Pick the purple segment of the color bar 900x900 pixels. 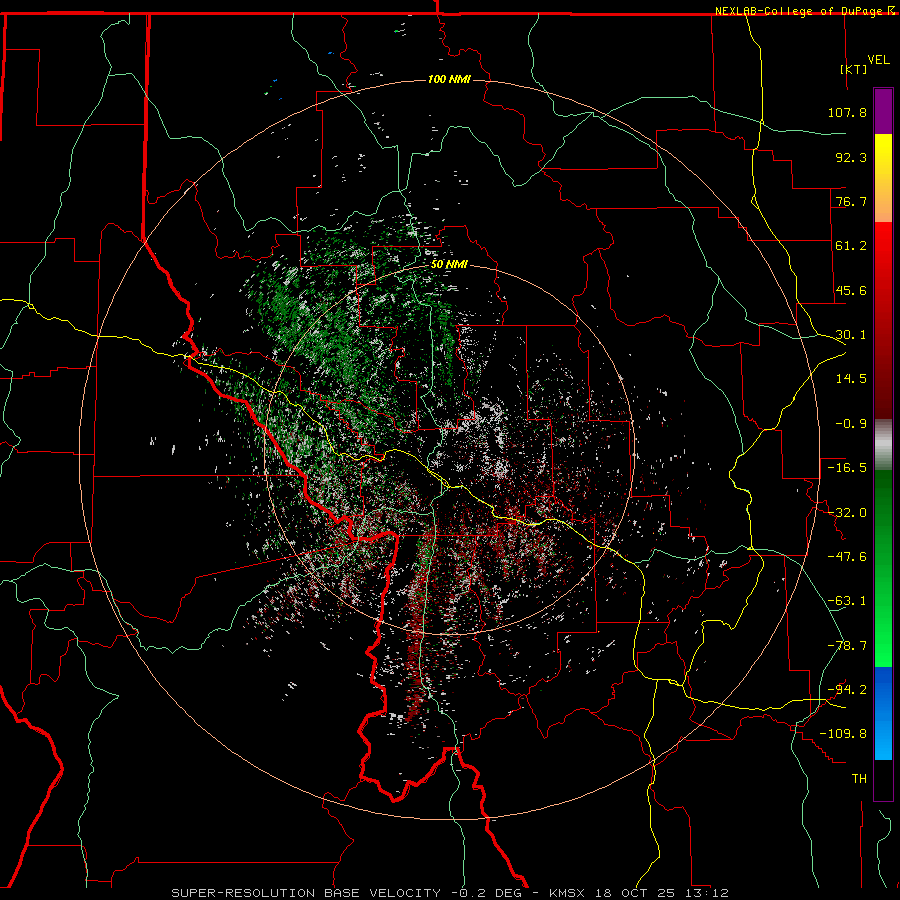883,112
